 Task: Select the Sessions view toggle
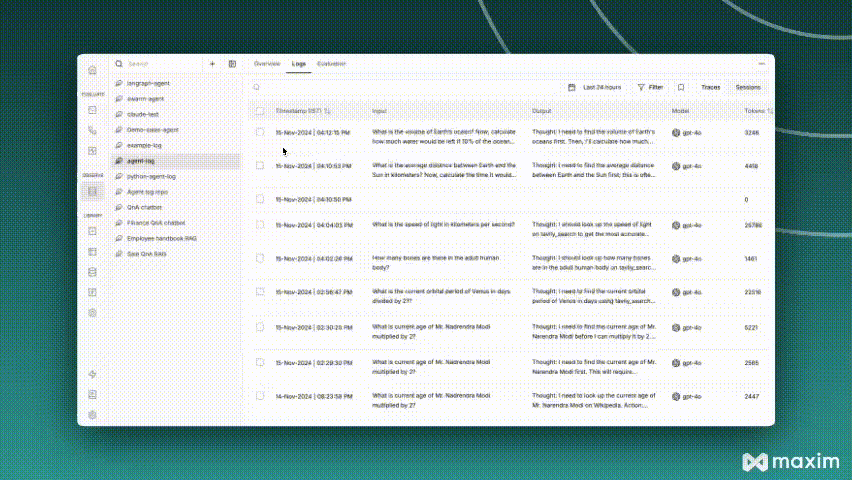pyautogui.click(x=748, y=87)
